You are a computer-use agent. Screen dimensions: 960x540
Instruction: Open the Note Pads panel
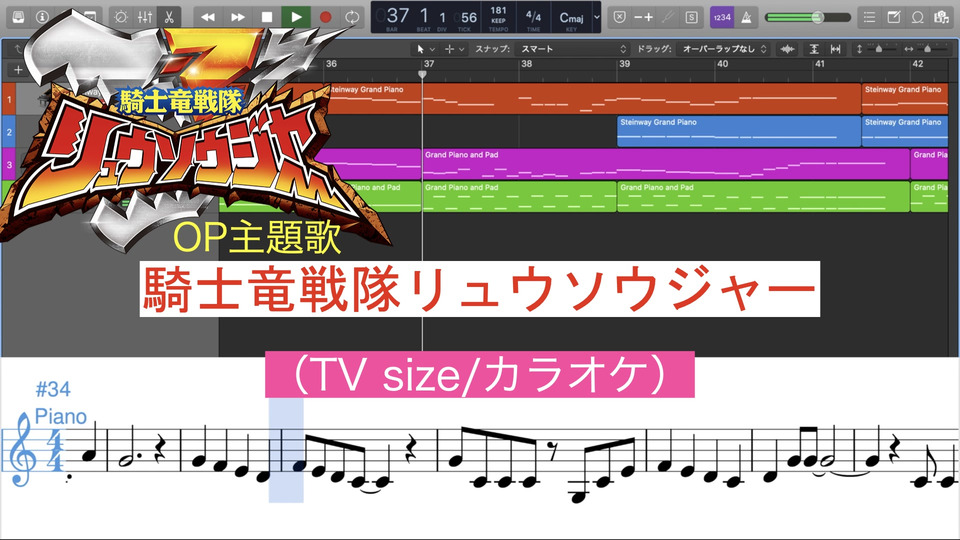coord(893,17)
